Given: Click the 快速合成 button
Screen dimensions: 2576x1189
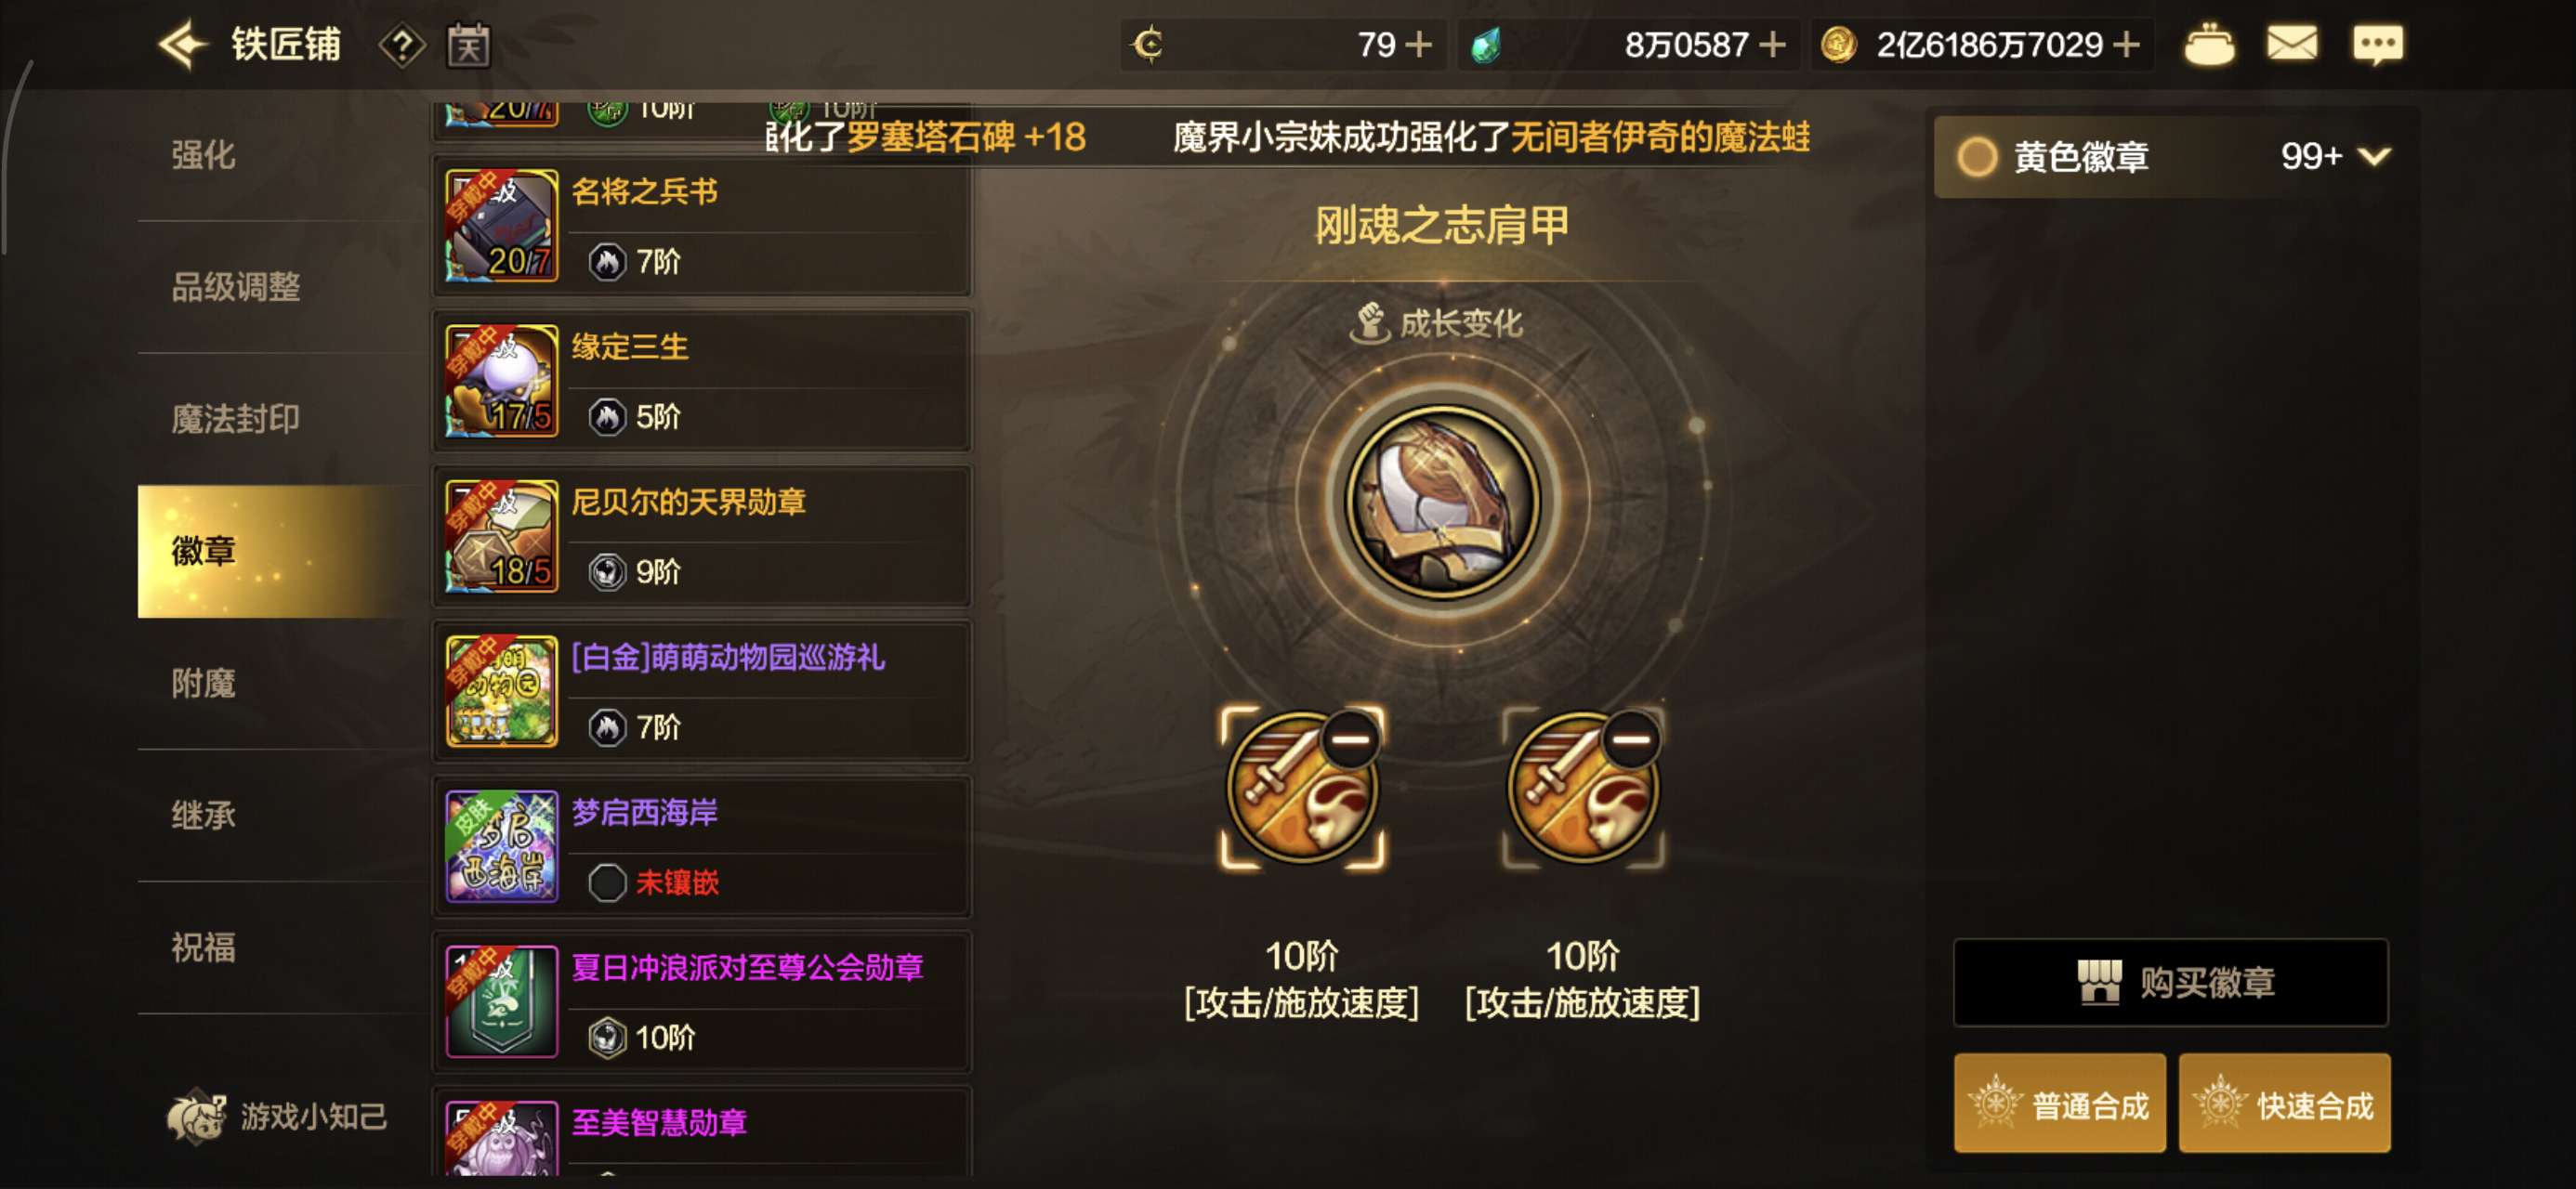Looking at the screenshot, I should click(2284, 1104).
